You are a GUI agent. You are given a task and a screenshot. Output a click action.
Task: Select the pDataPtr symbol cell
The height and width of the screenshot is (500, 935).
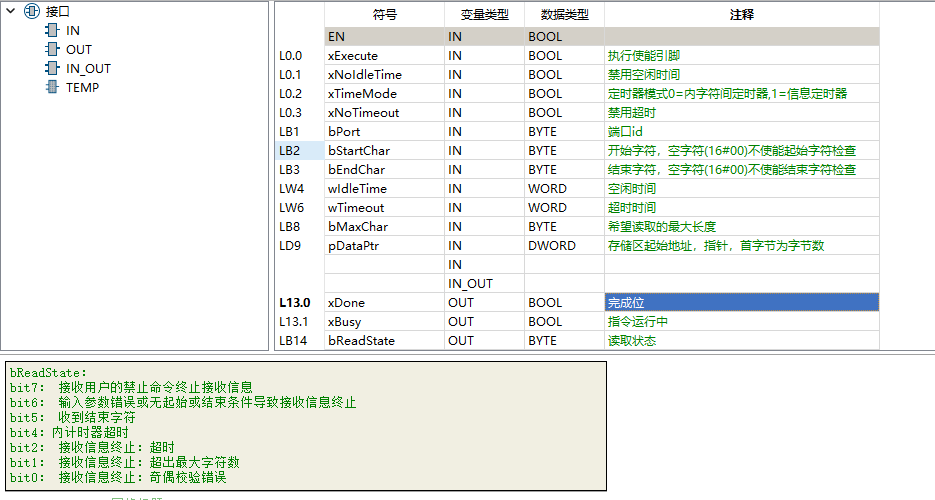click(385, 246)
